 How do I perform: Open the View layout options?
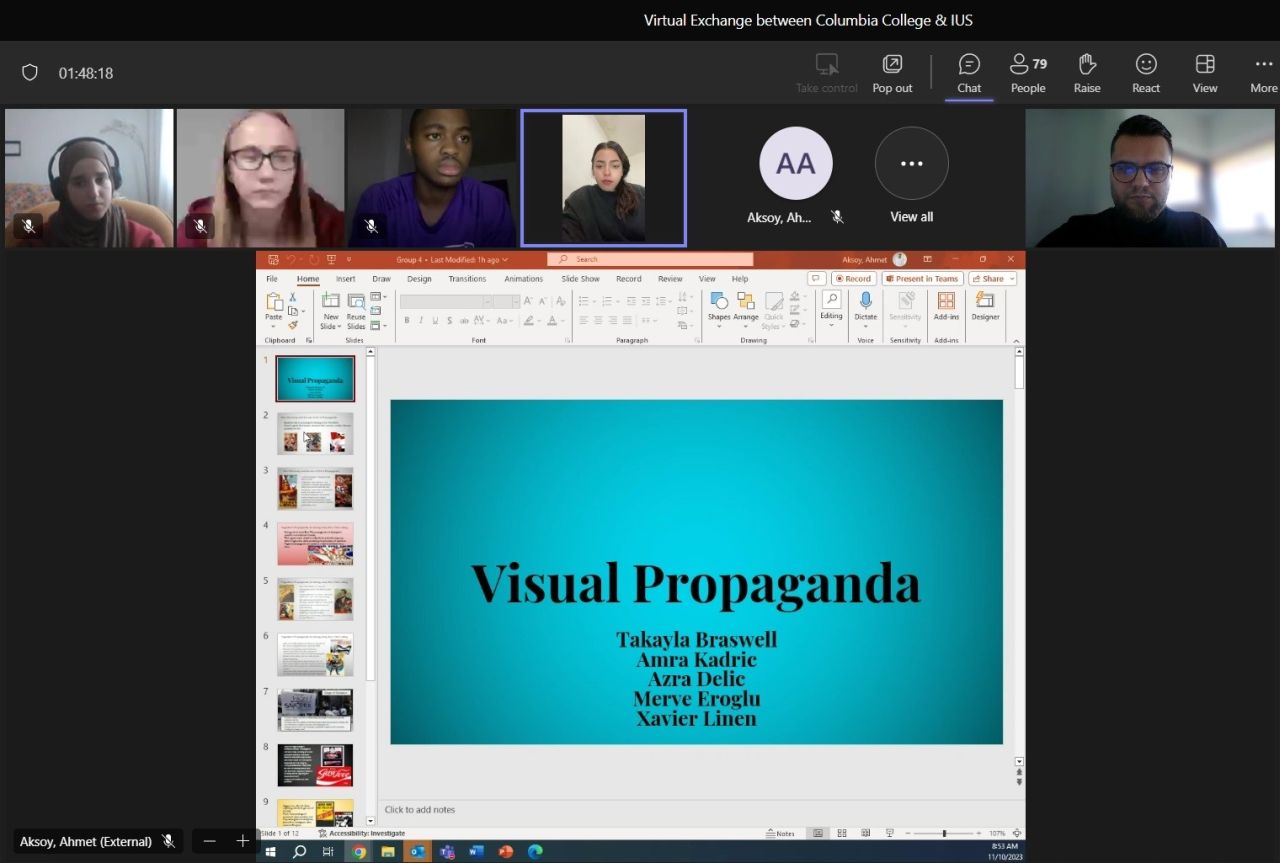coord(1205,73)
